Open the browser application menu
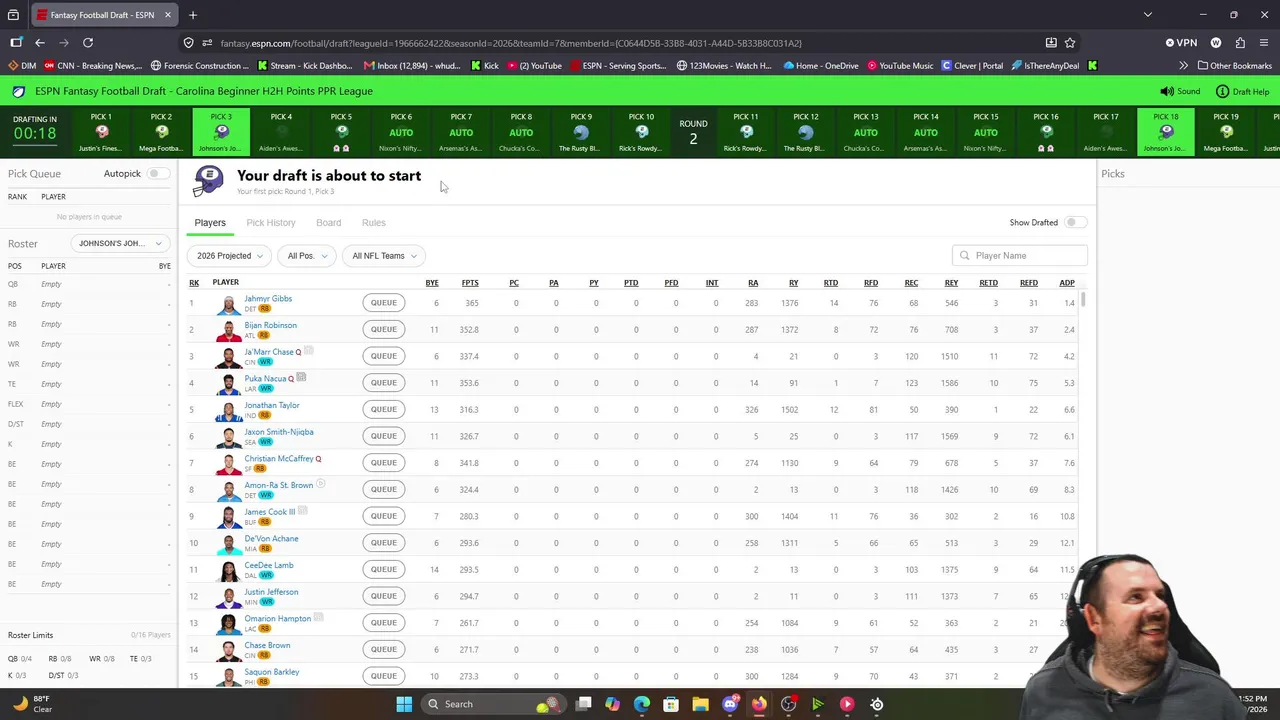The width and height of the screenshot is (1280, 720). [x=1265, y=43]
